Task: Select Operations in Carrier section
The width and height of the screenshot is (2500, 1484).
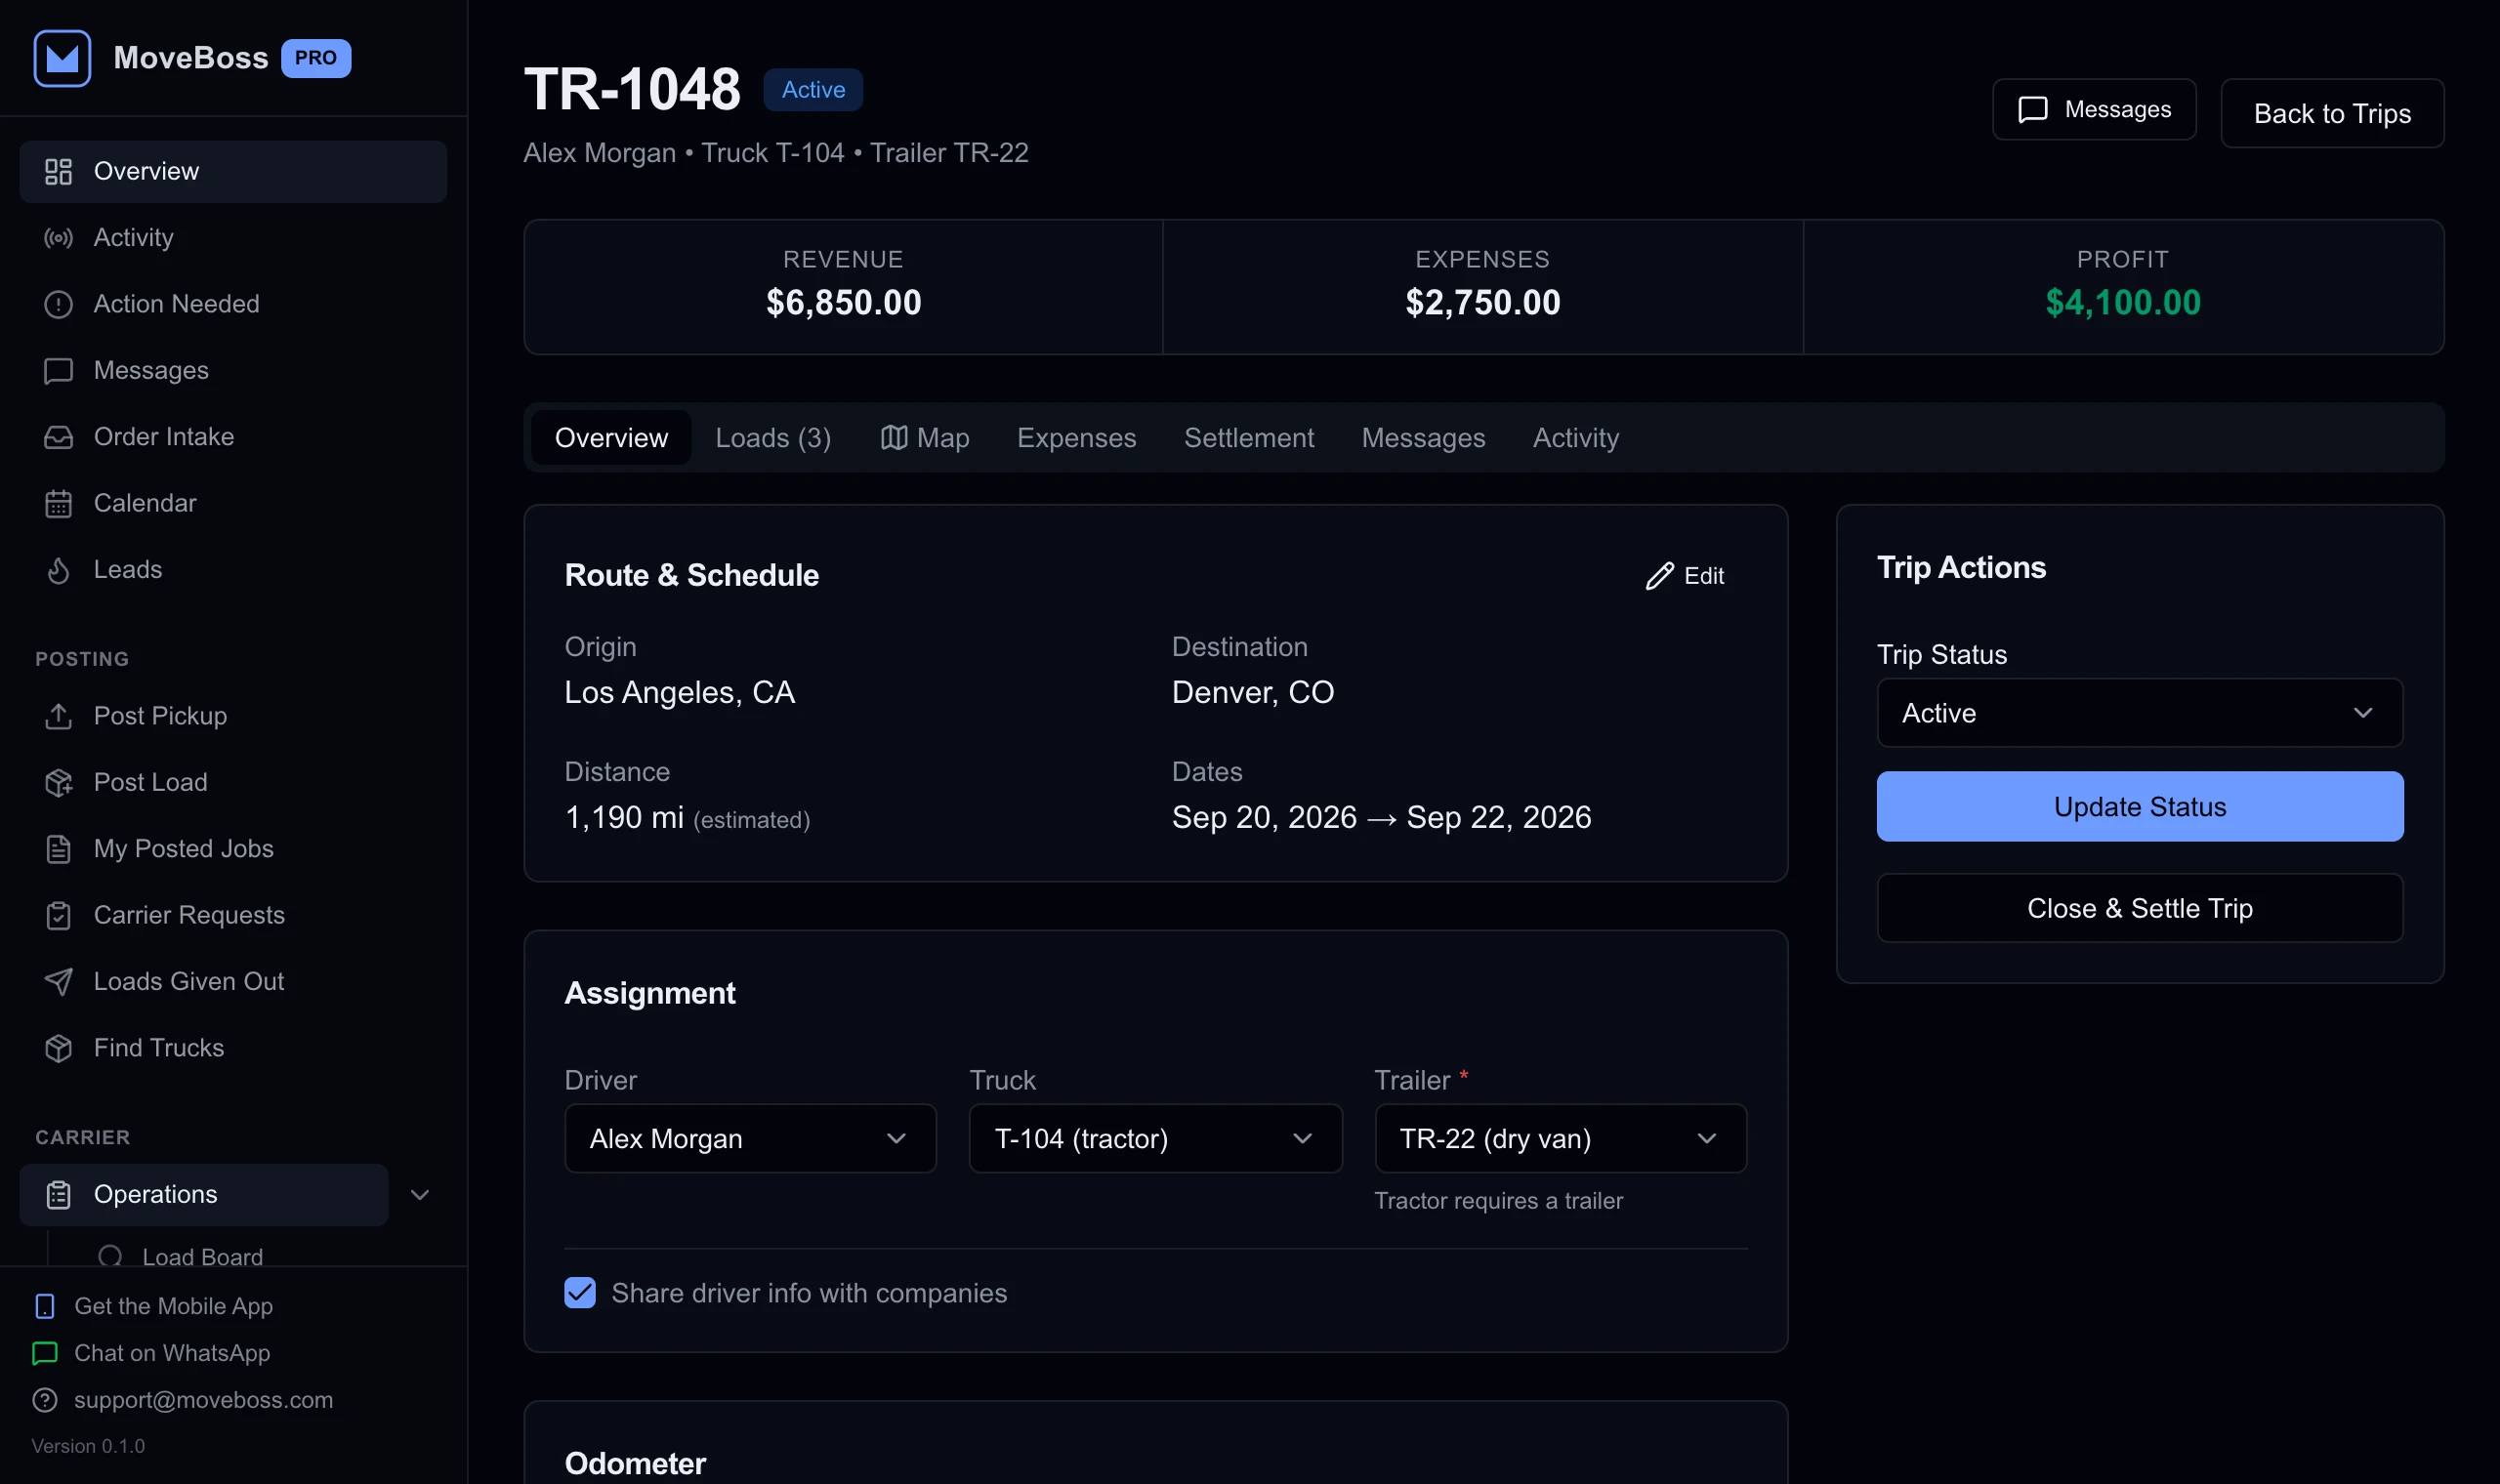Action: 204,1195
